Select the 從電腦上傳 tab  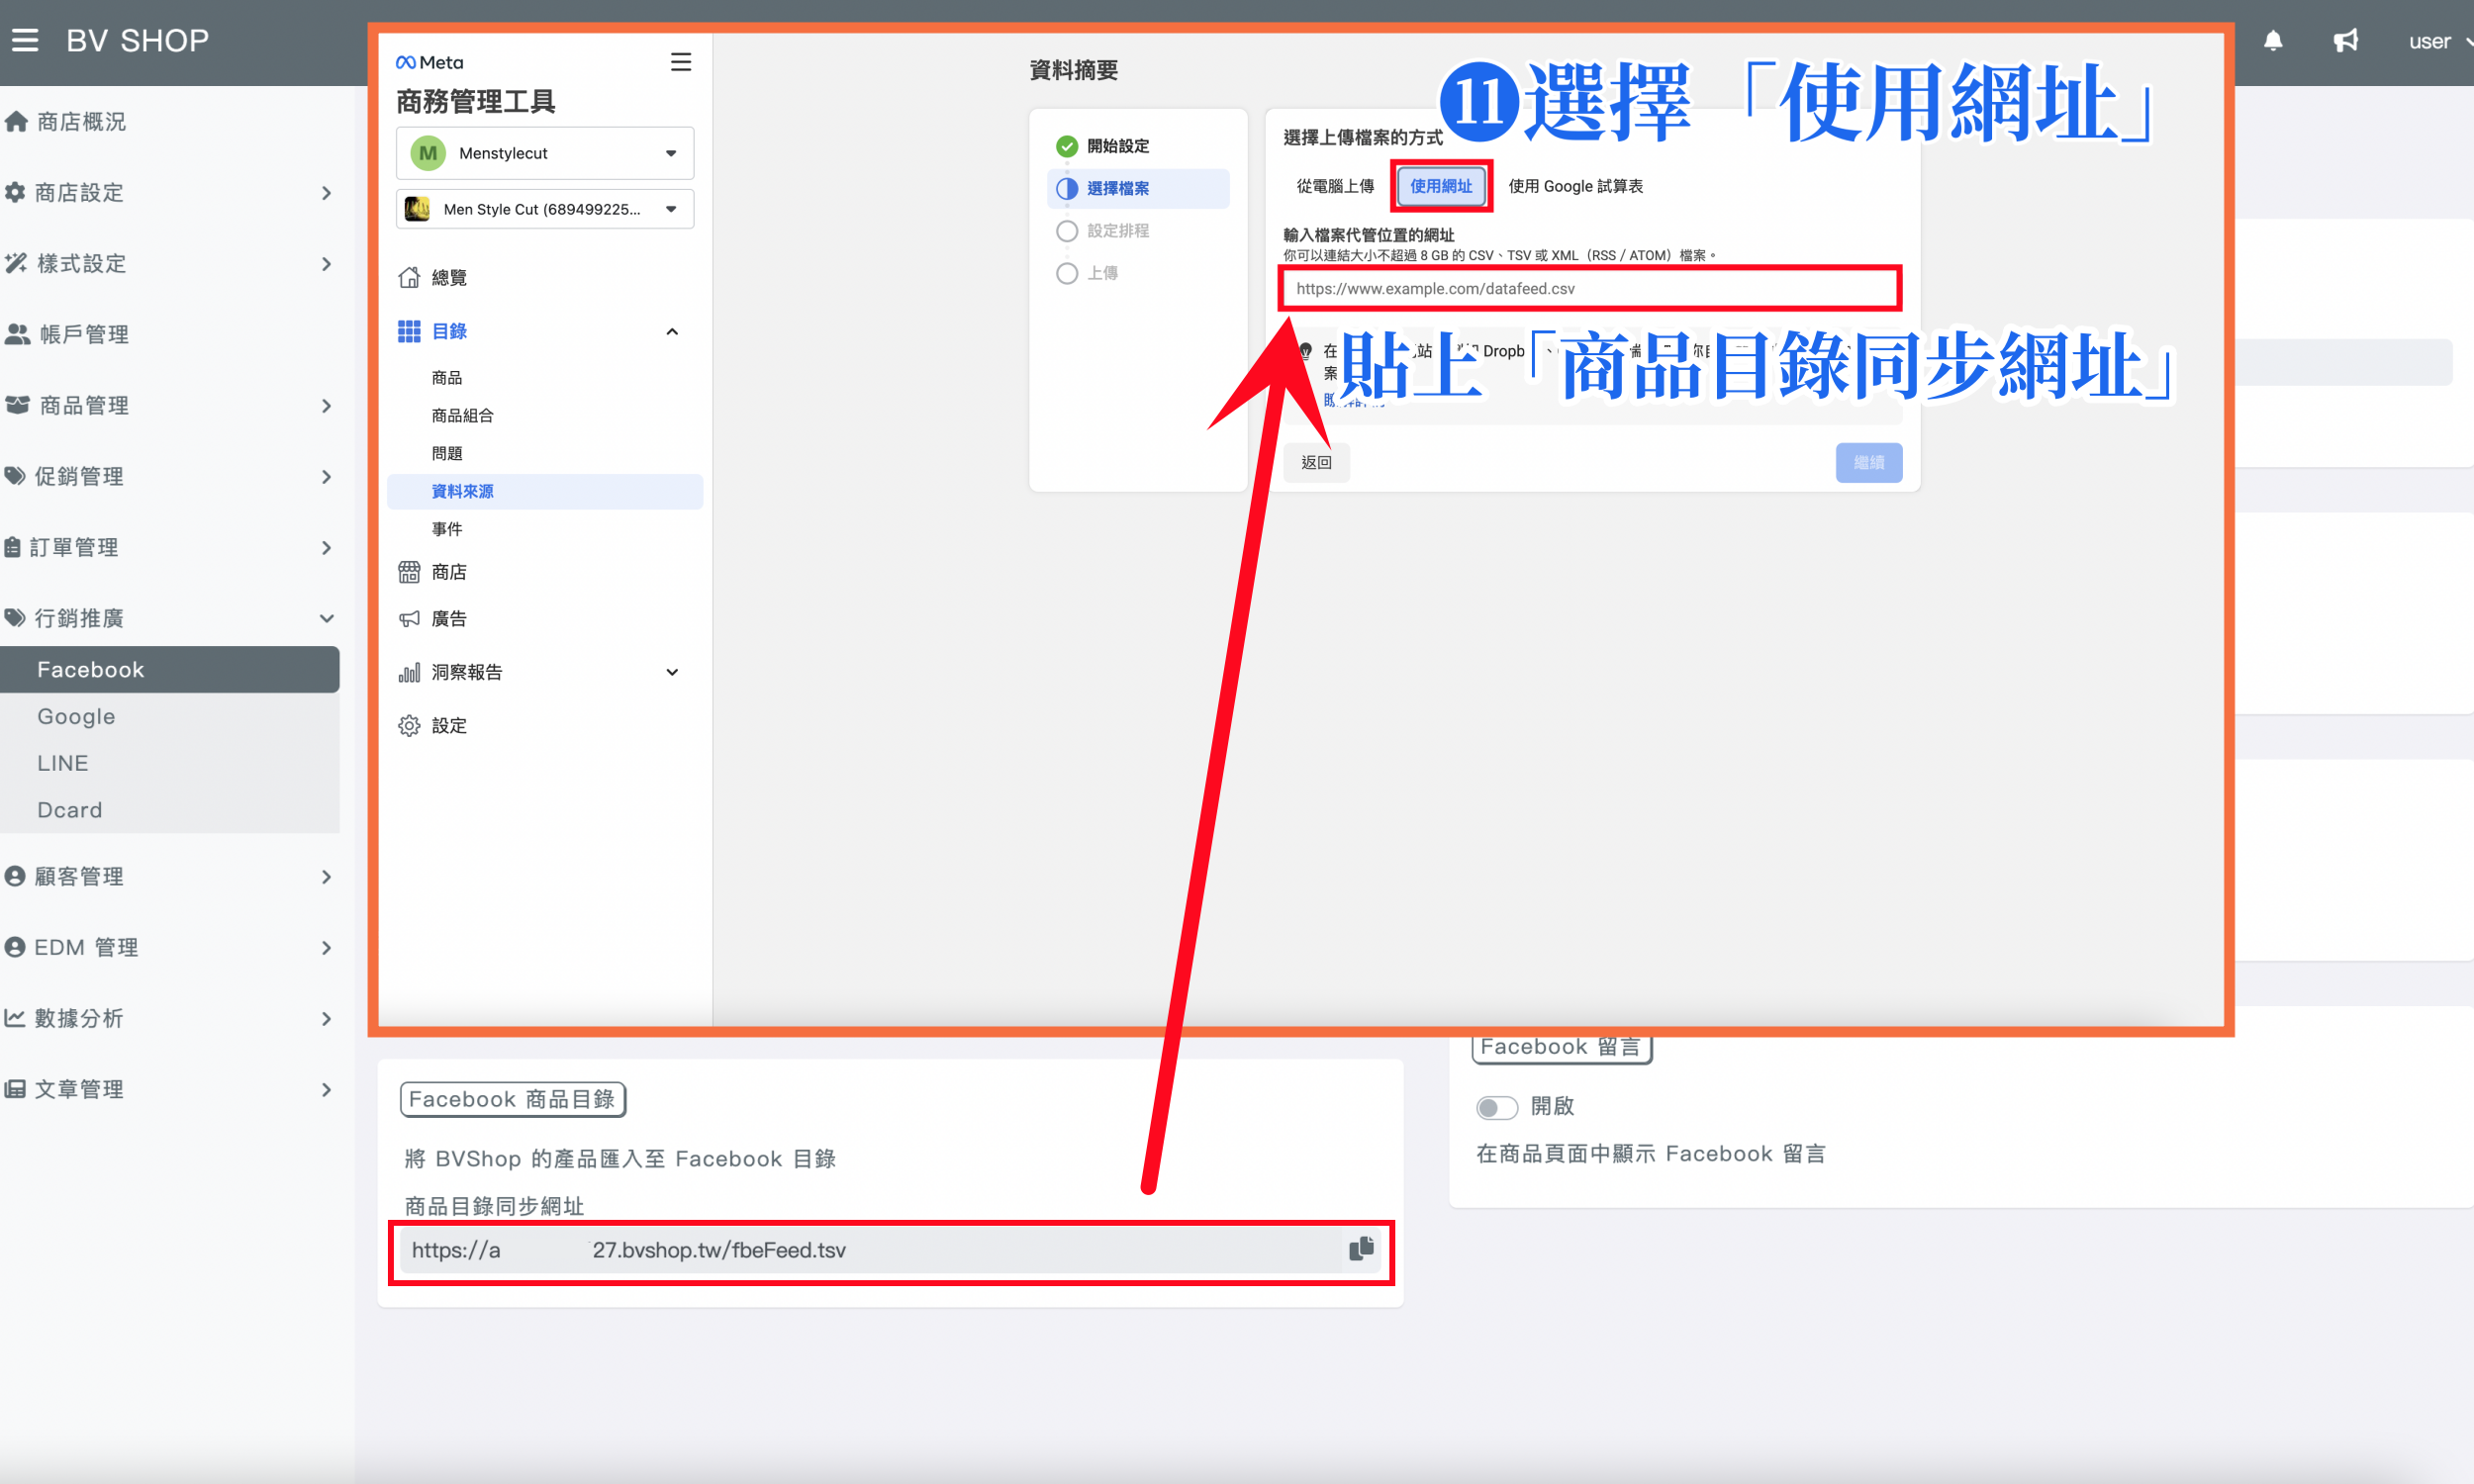coord(1335,186)
